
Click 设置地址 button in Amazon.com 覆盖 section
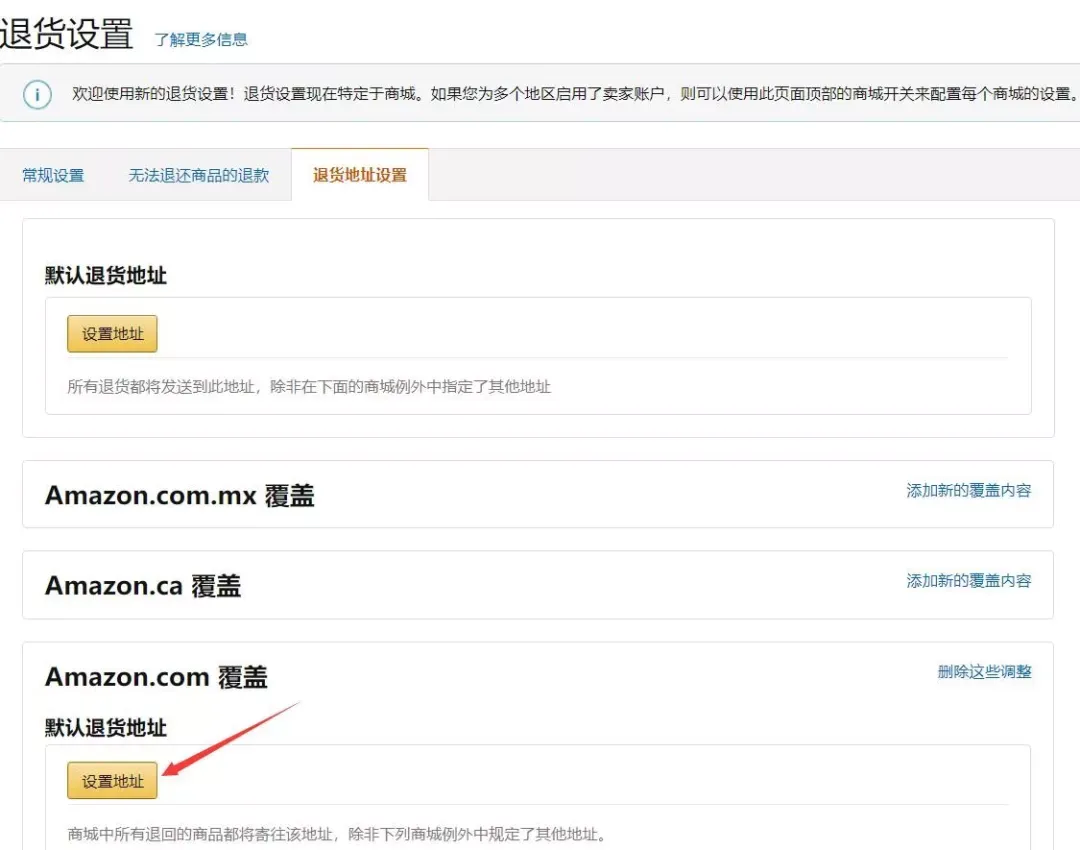click(x=112, y=781)
